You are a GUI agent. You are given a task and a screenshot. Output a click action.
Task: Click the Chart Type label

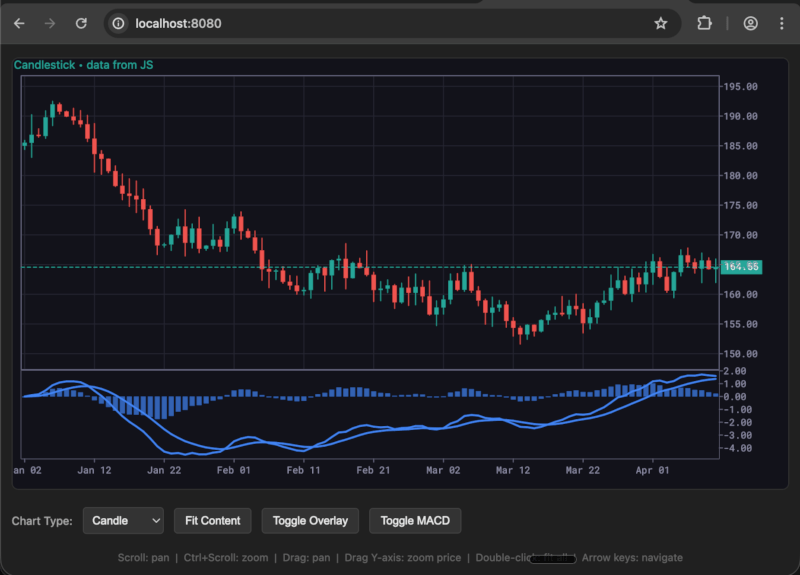[42, 521]
